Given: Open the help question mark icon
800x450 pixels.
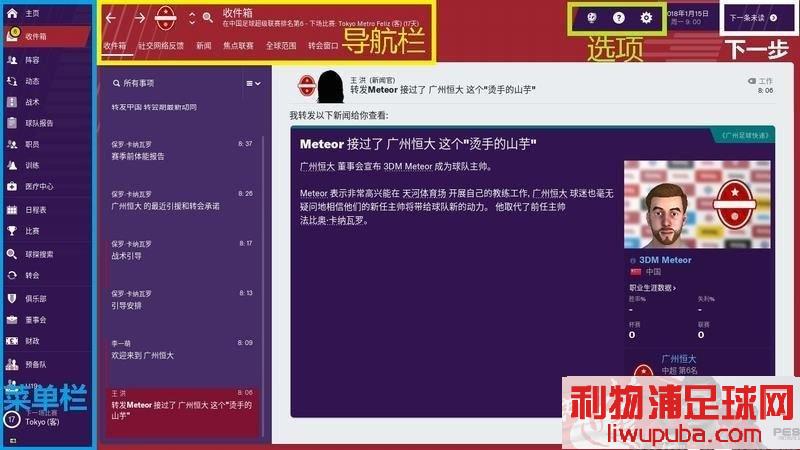Looking at the screenshot, I should (618, 18).
